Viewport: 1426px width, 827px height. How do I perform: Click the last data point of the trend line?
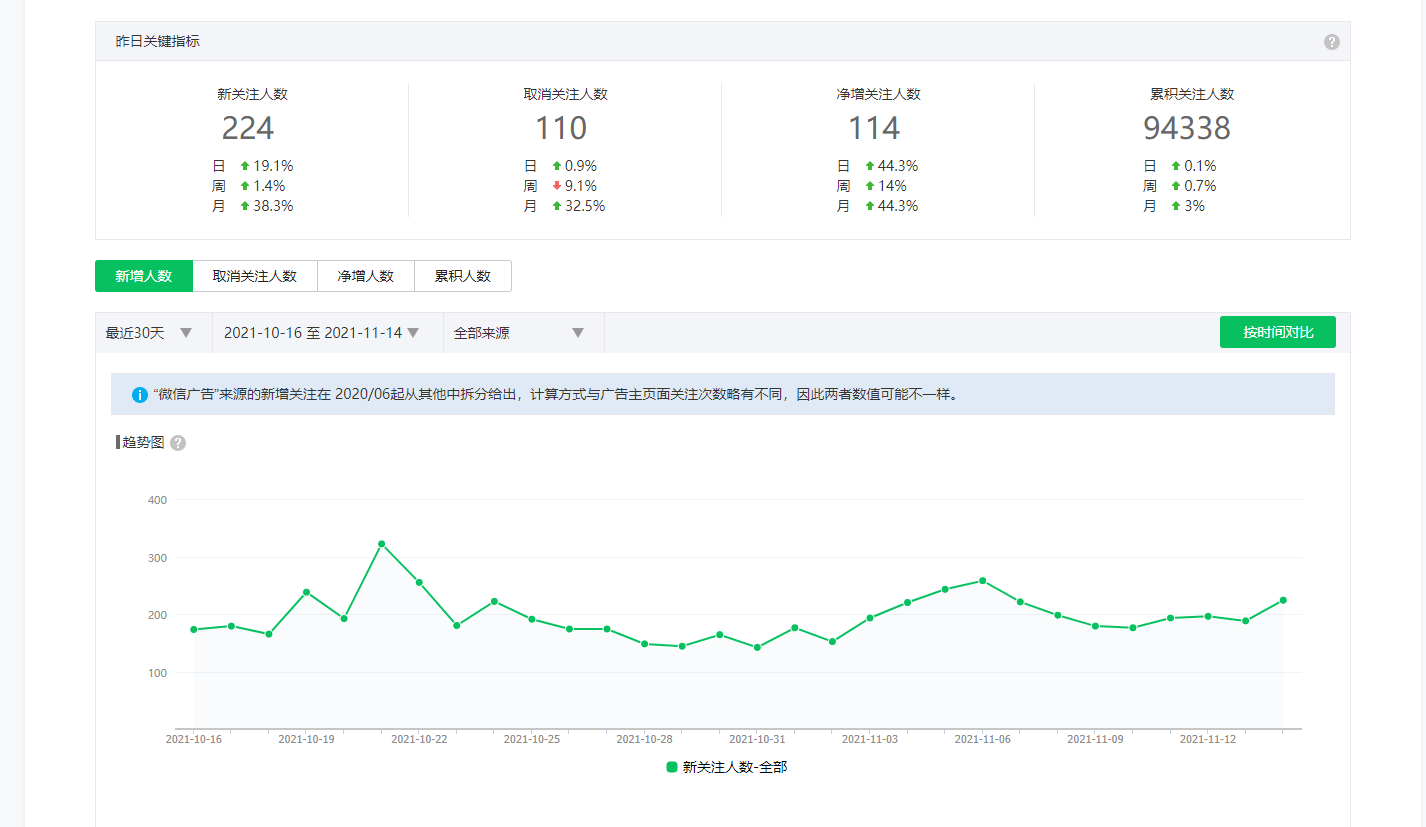1283,600
